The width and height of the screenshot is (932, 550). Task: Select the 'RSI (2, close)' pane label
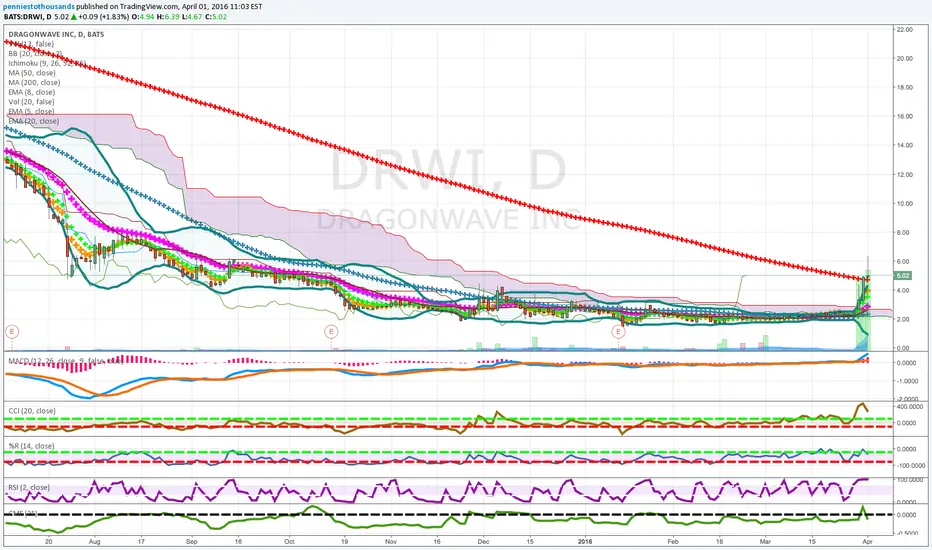click(x=29, y=488)
